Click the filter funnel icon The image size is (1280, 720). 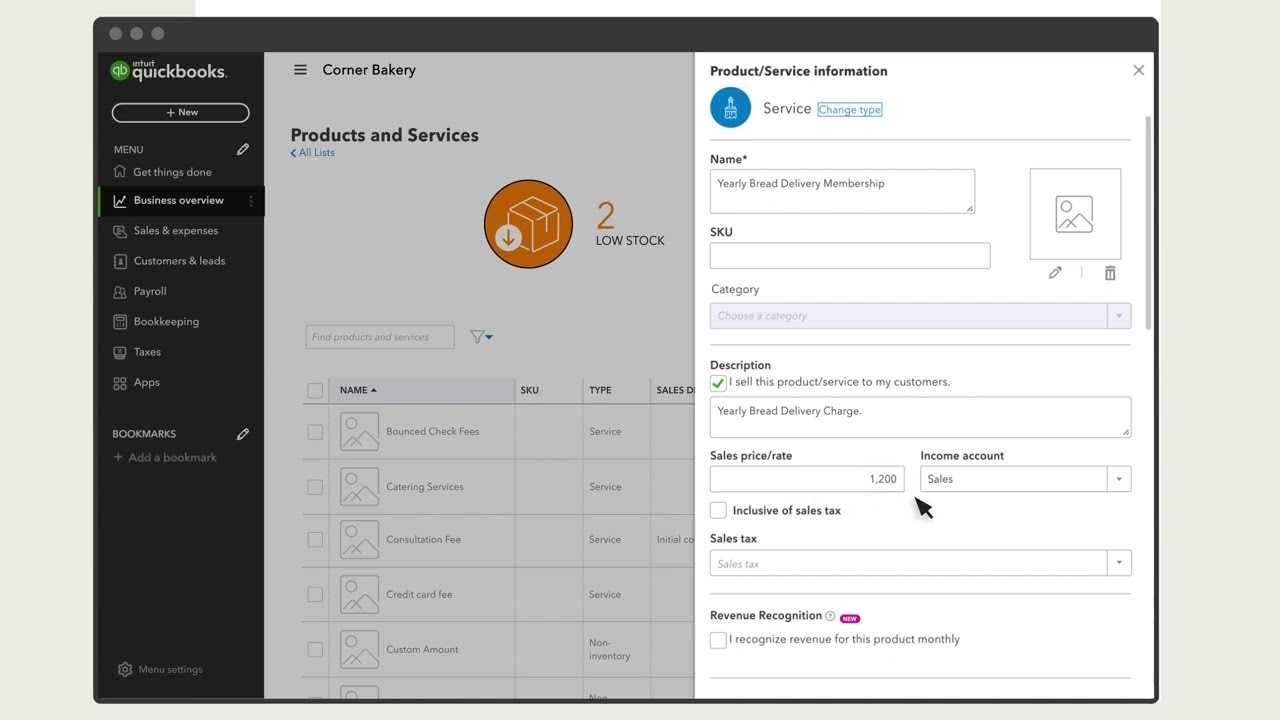478,337
